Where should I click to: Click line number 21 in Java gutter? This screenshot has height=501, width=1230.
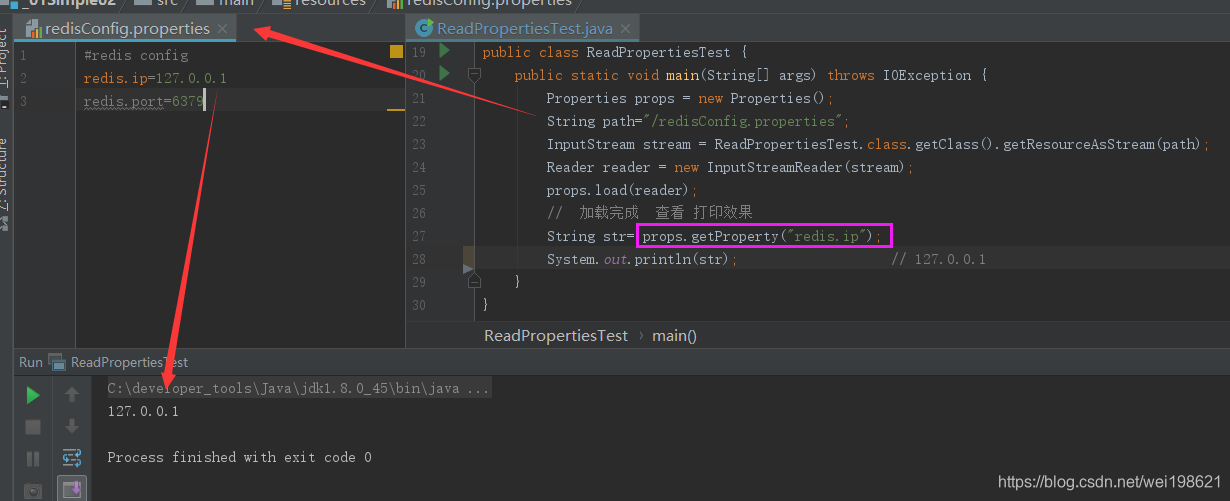[x=418, y=98]
